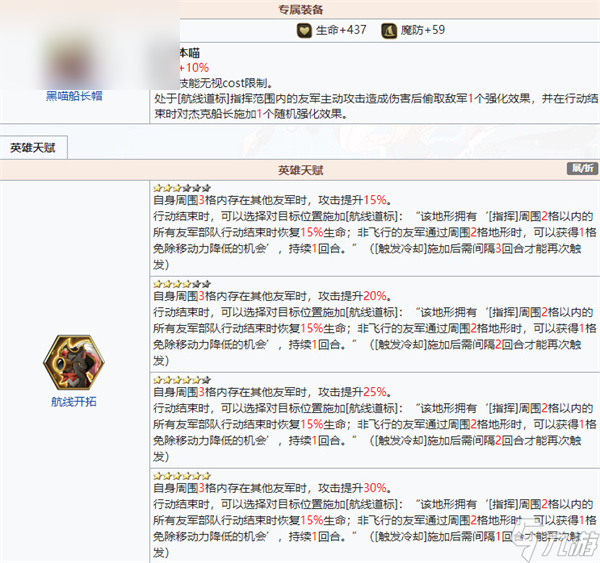
Task: Click star rating above the 30% attack talent
Action: click(x=181, y=476)
